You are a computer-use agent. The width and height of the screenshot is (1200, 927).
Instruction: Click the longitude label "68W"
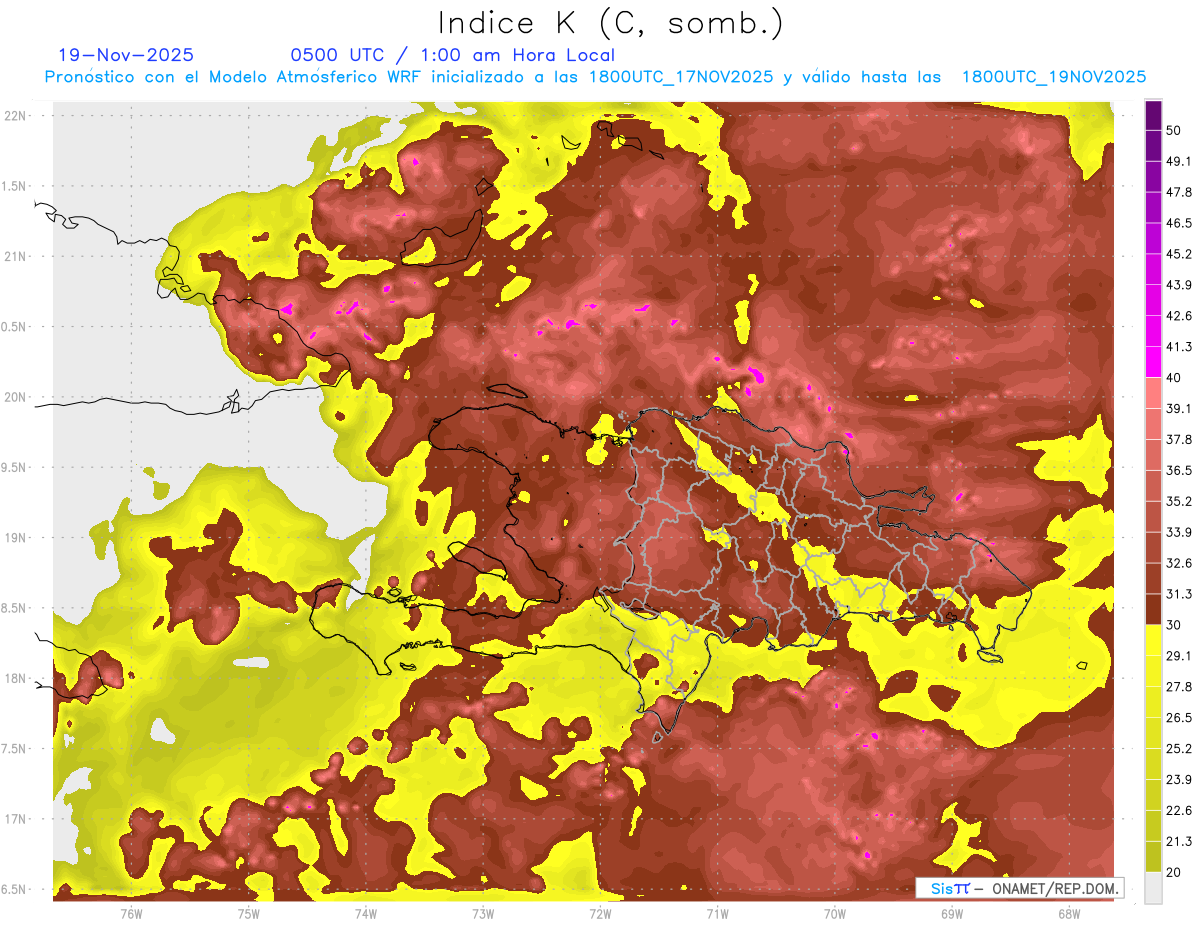point(1068,913)
